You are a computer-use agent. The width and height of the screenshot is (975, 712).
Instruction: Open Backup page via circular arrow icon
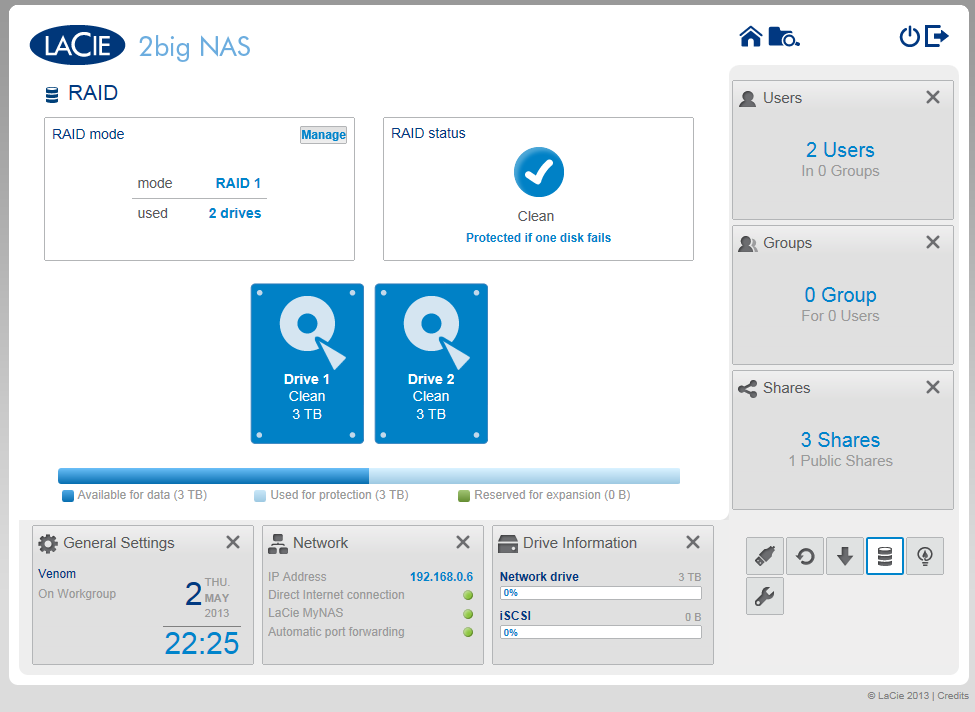(x=805, y=556)
